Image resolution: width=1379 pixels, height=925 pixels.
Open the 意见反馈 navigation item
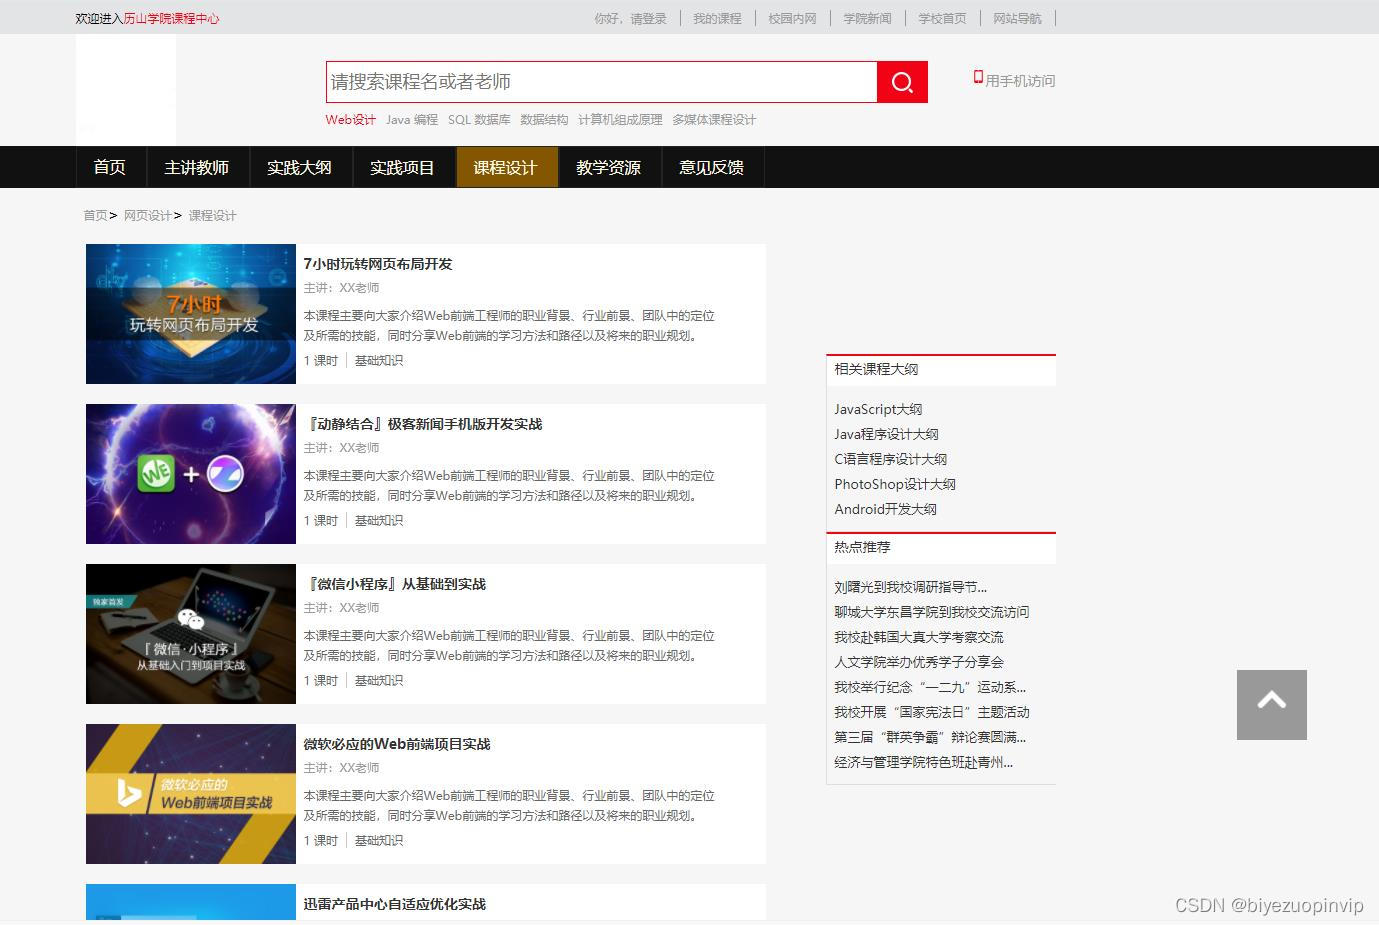[712, 167]
